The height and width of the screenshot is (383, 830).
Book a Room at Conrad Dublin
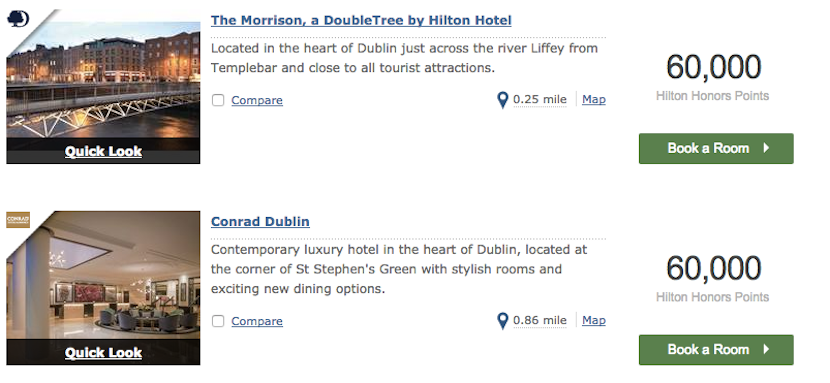point(716,350)
